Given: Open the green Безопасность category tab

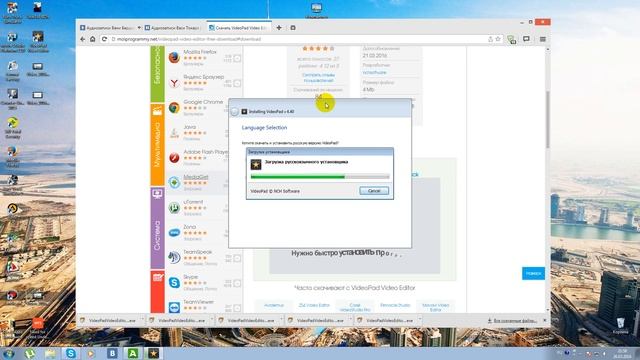Looking at the screenshot, I should pos(157,73).
